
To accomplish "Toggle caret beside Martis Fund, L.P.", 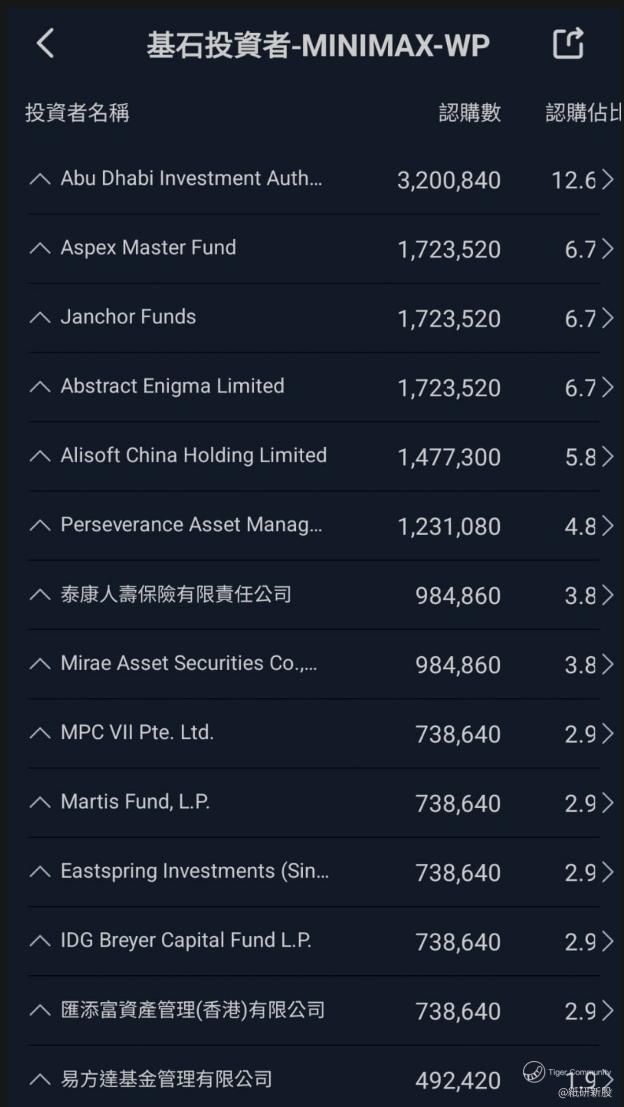I will 40,802.
